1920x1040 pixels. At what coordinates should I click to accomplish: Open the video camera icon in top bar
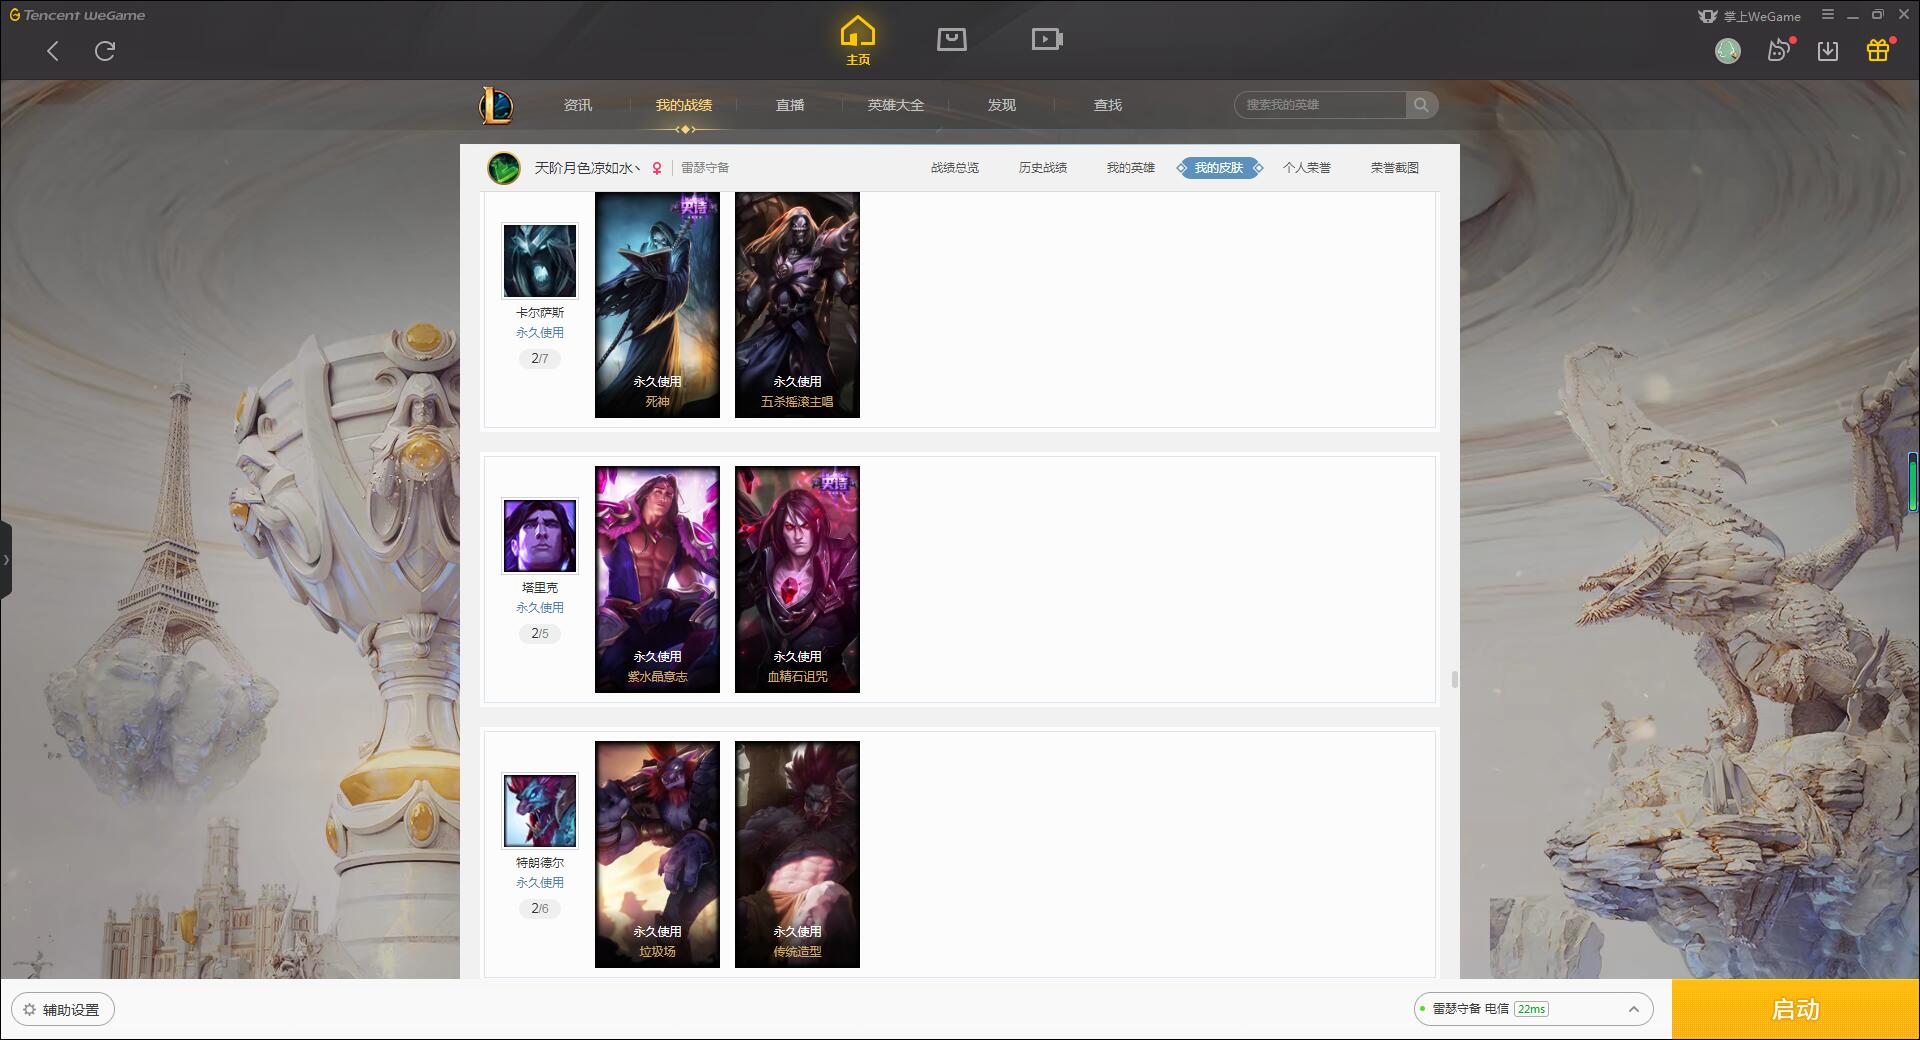coord(1047,39)
